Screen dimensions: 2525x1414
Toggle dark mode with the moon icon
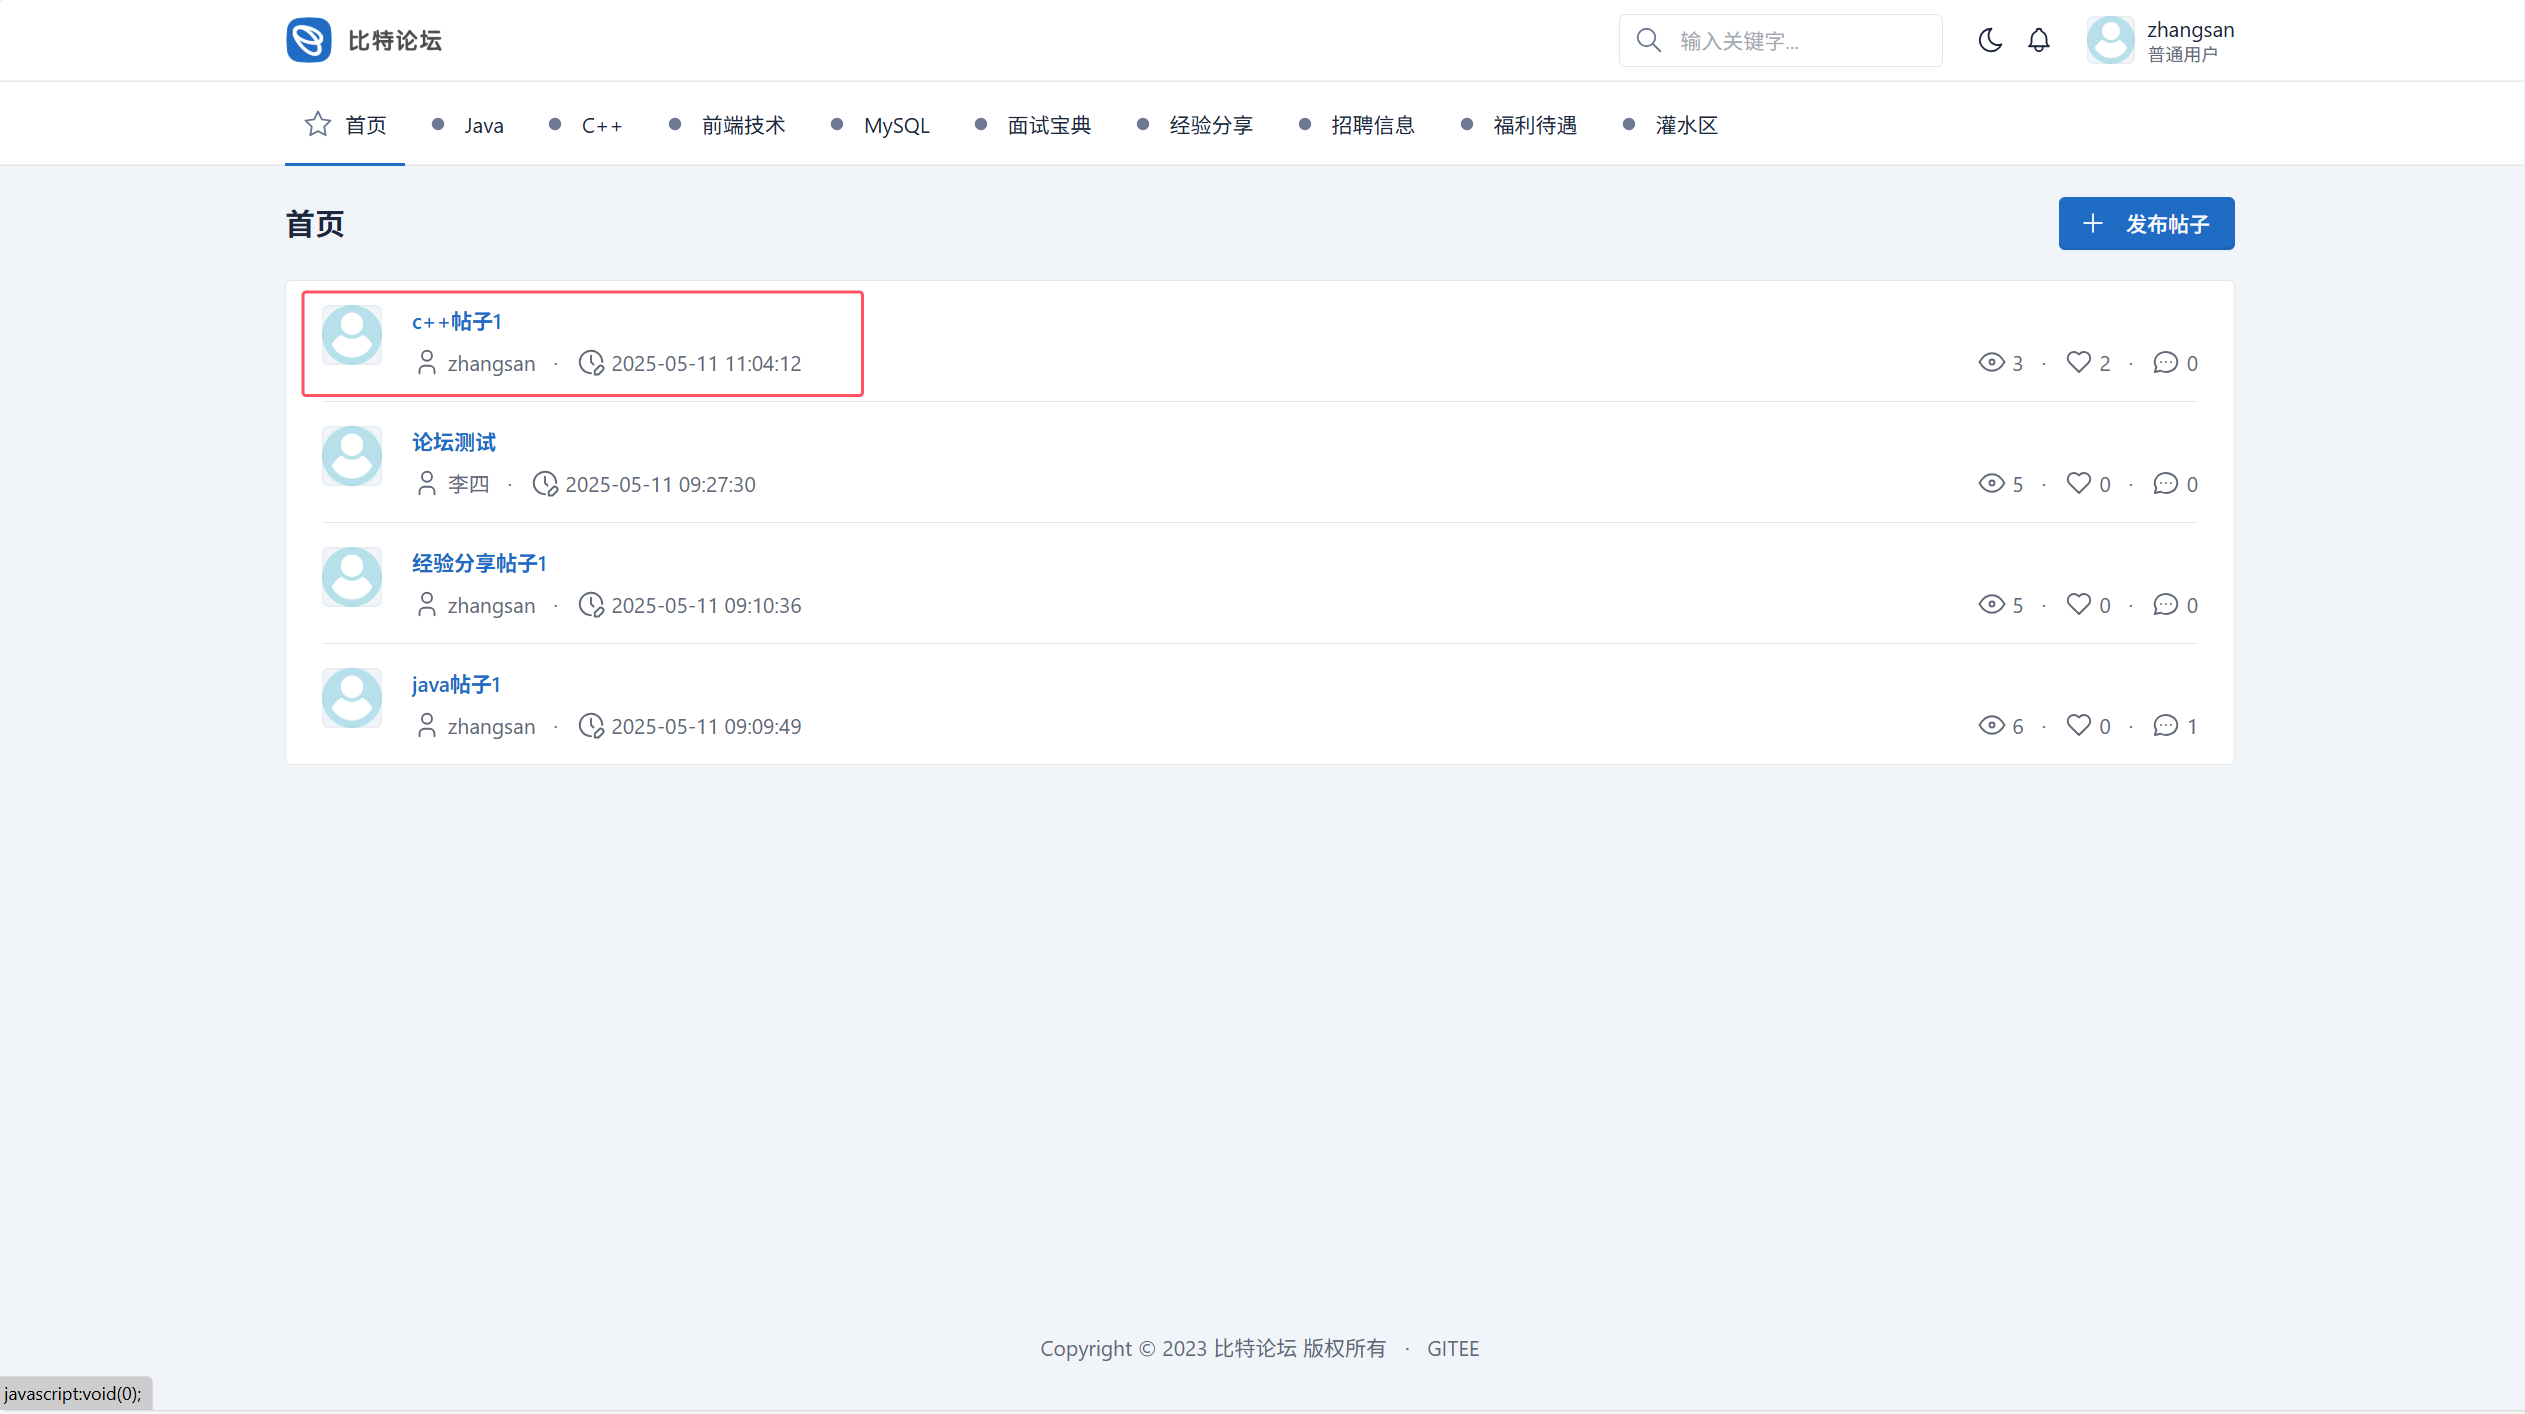(1990, 40)
